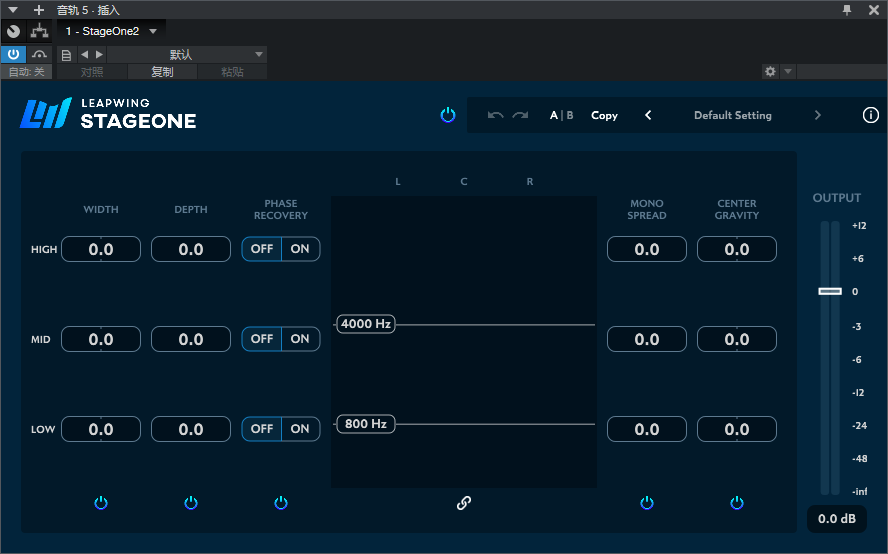
Task: Go to the previous preset arrow
Action: (648, 115)
